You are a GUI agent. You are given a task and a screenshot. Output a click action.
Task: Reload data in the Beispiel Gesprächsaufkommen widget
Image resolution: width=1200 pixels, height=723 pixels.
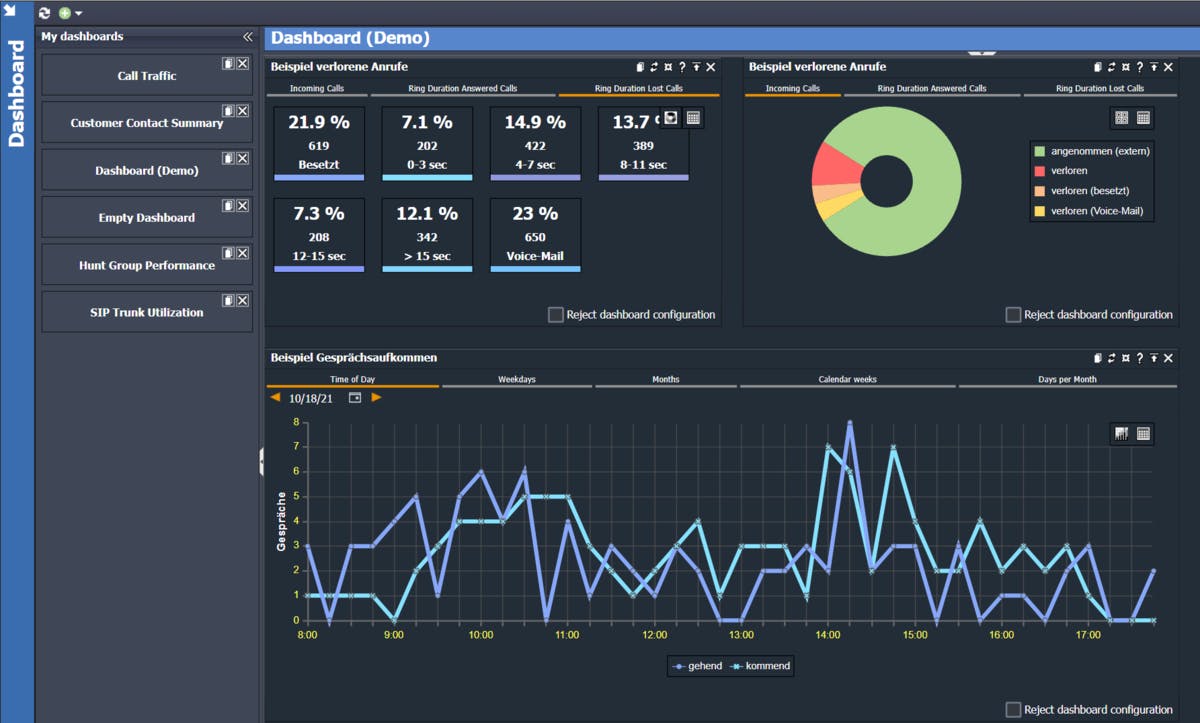coord(1111,358)
